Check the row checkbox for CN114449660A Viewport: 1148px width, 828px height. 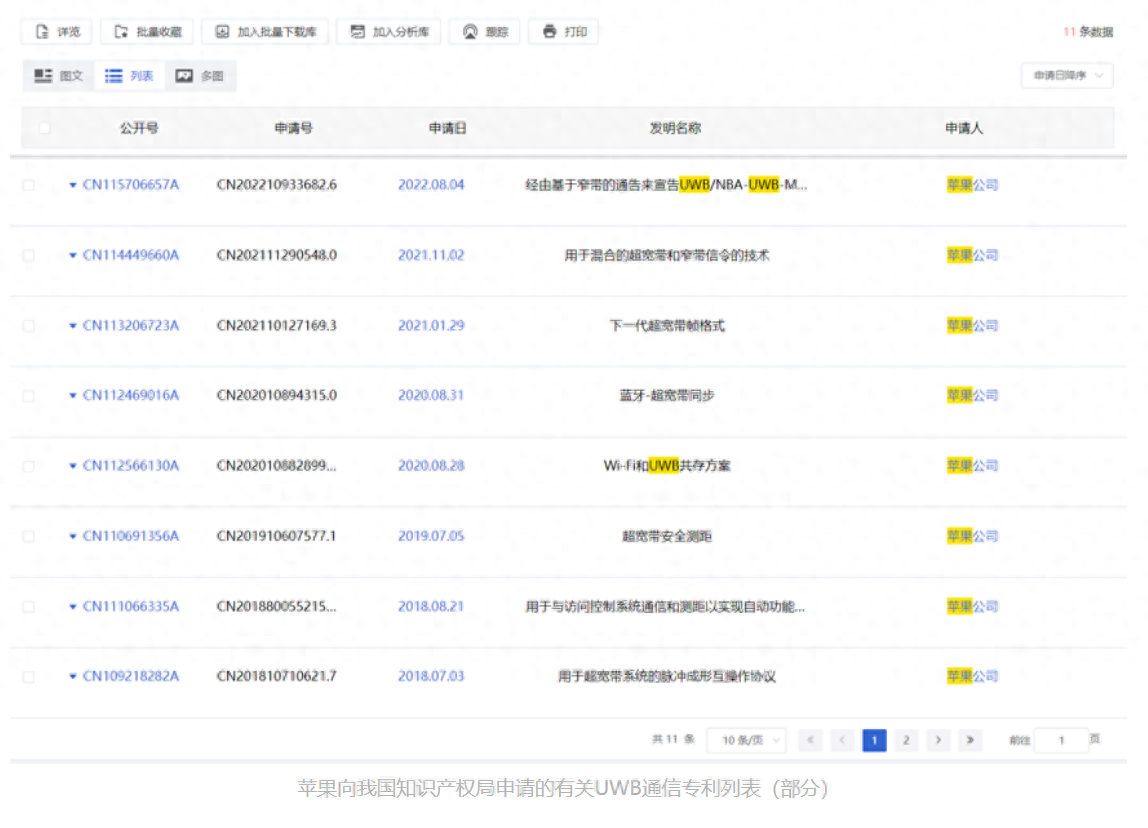click(x=29, y=256)
